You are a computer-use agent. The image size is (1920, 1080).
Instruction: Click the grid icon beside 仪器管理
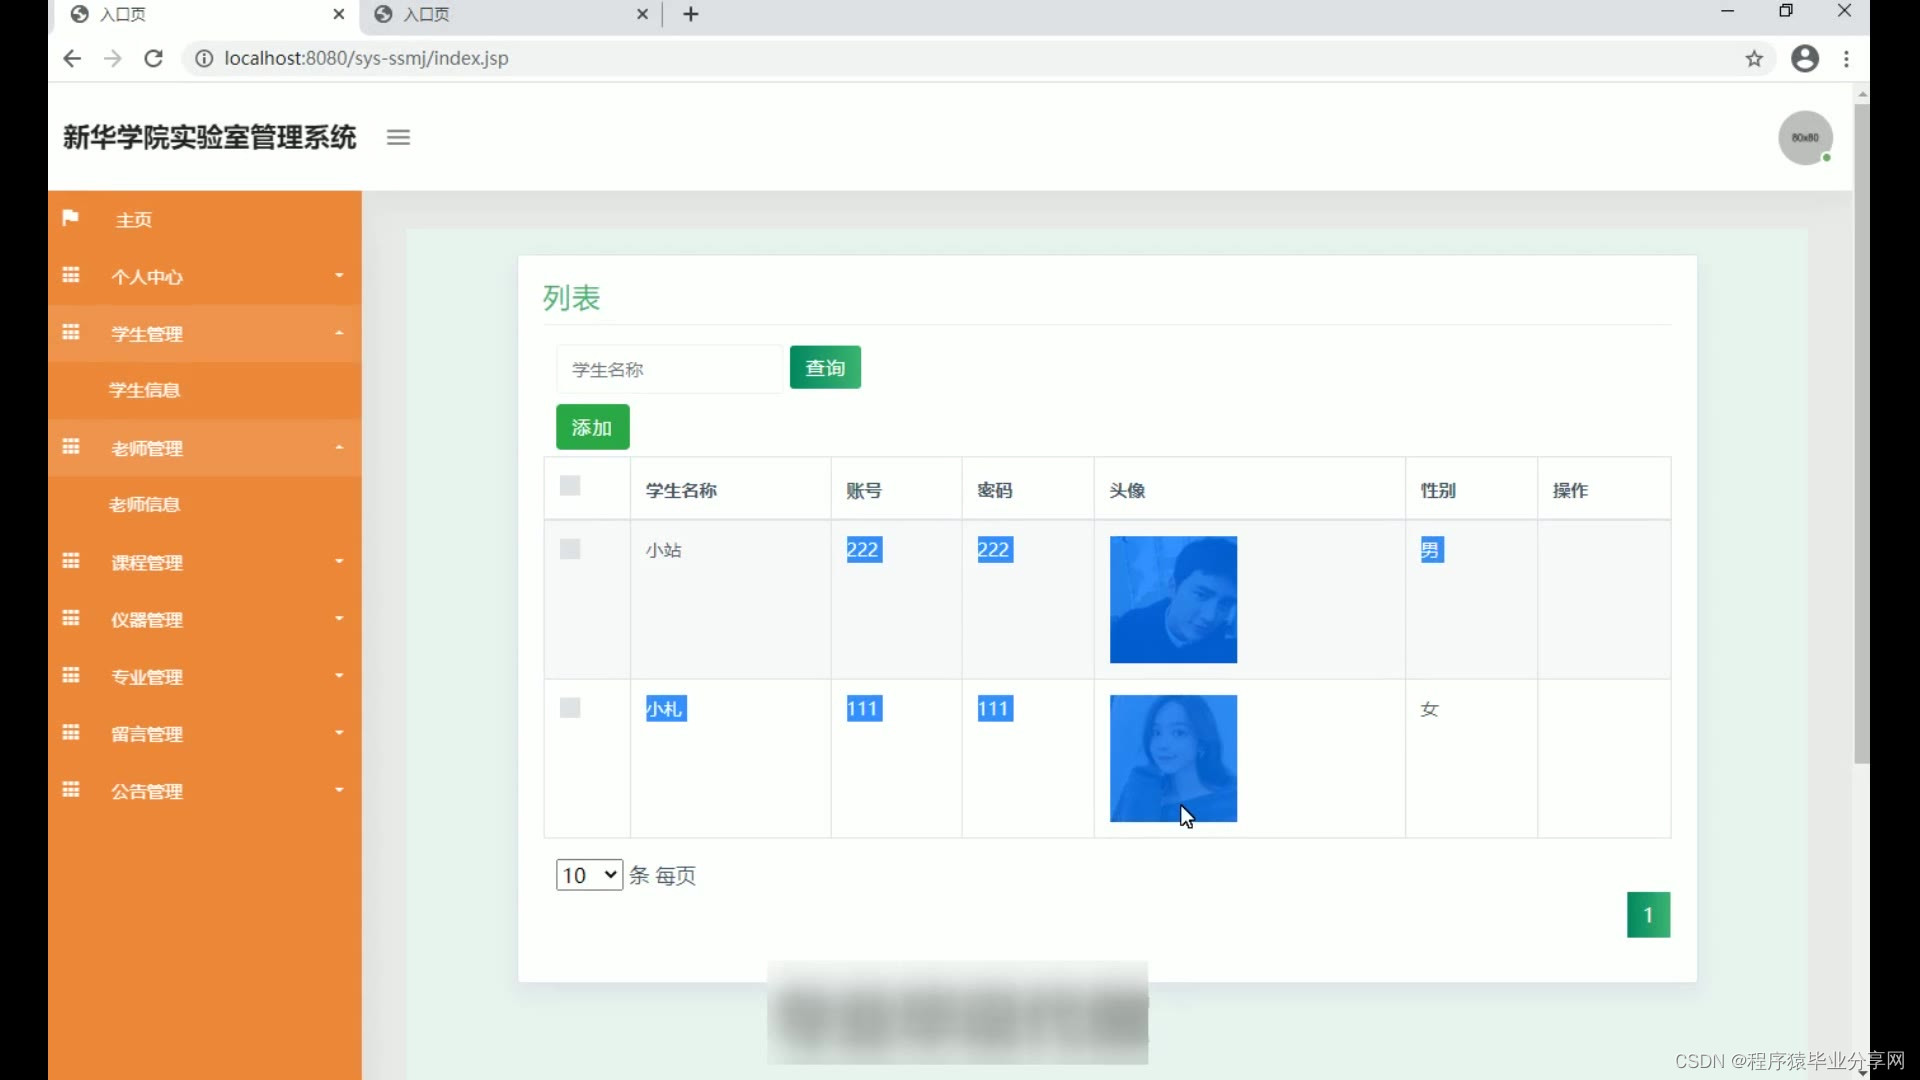pyautogui.click(x=71, y=618)
